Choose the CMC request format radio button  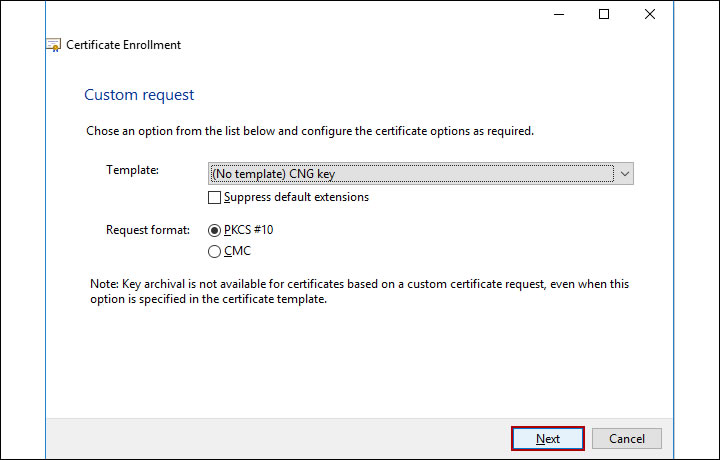tap(215, 252)
